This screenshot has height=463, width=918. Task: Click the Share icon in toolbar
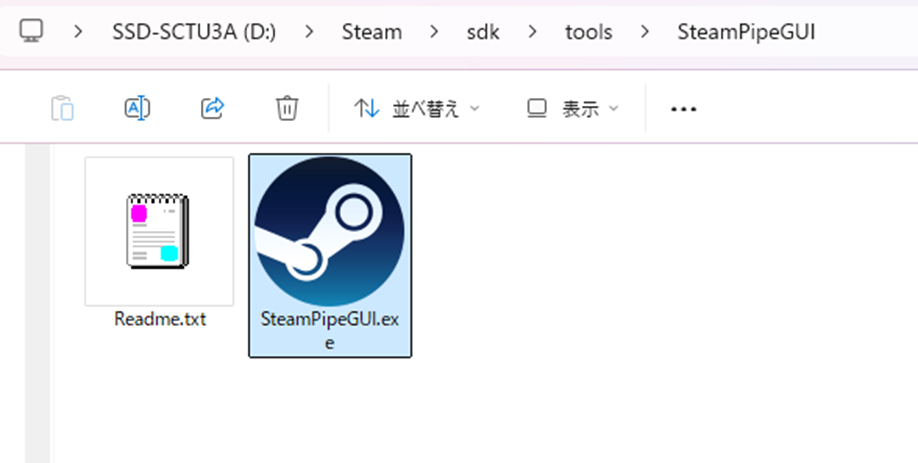pos(213,108)
